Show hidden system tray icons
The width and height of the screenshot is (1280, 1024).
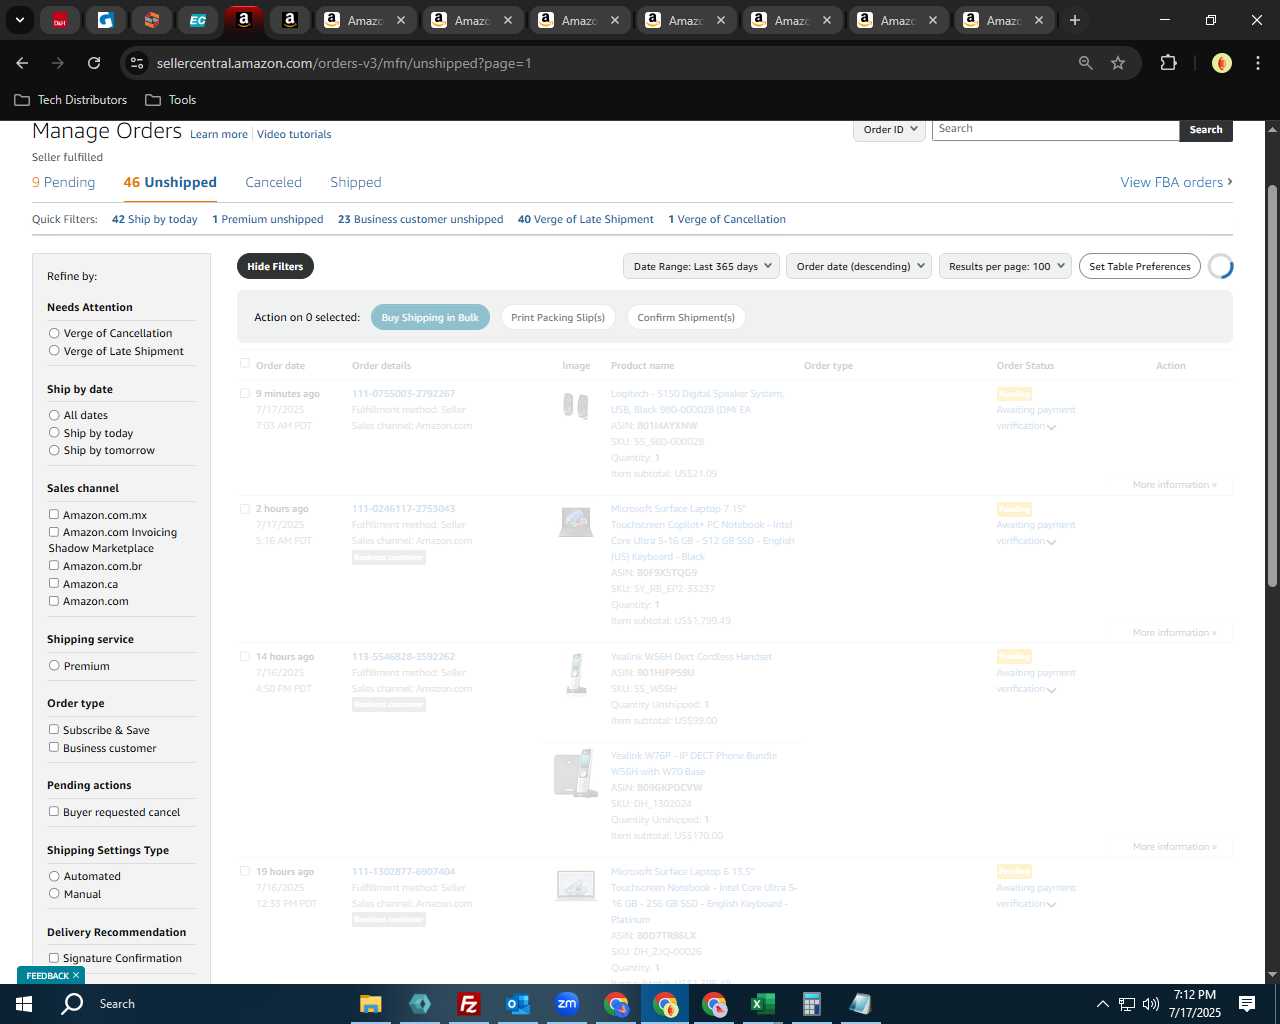[x=1102, y=1004]
